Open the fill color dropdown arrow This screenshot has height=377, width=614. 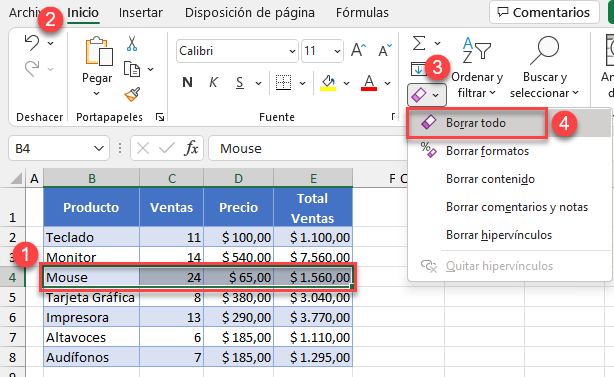tap(347, 83)
